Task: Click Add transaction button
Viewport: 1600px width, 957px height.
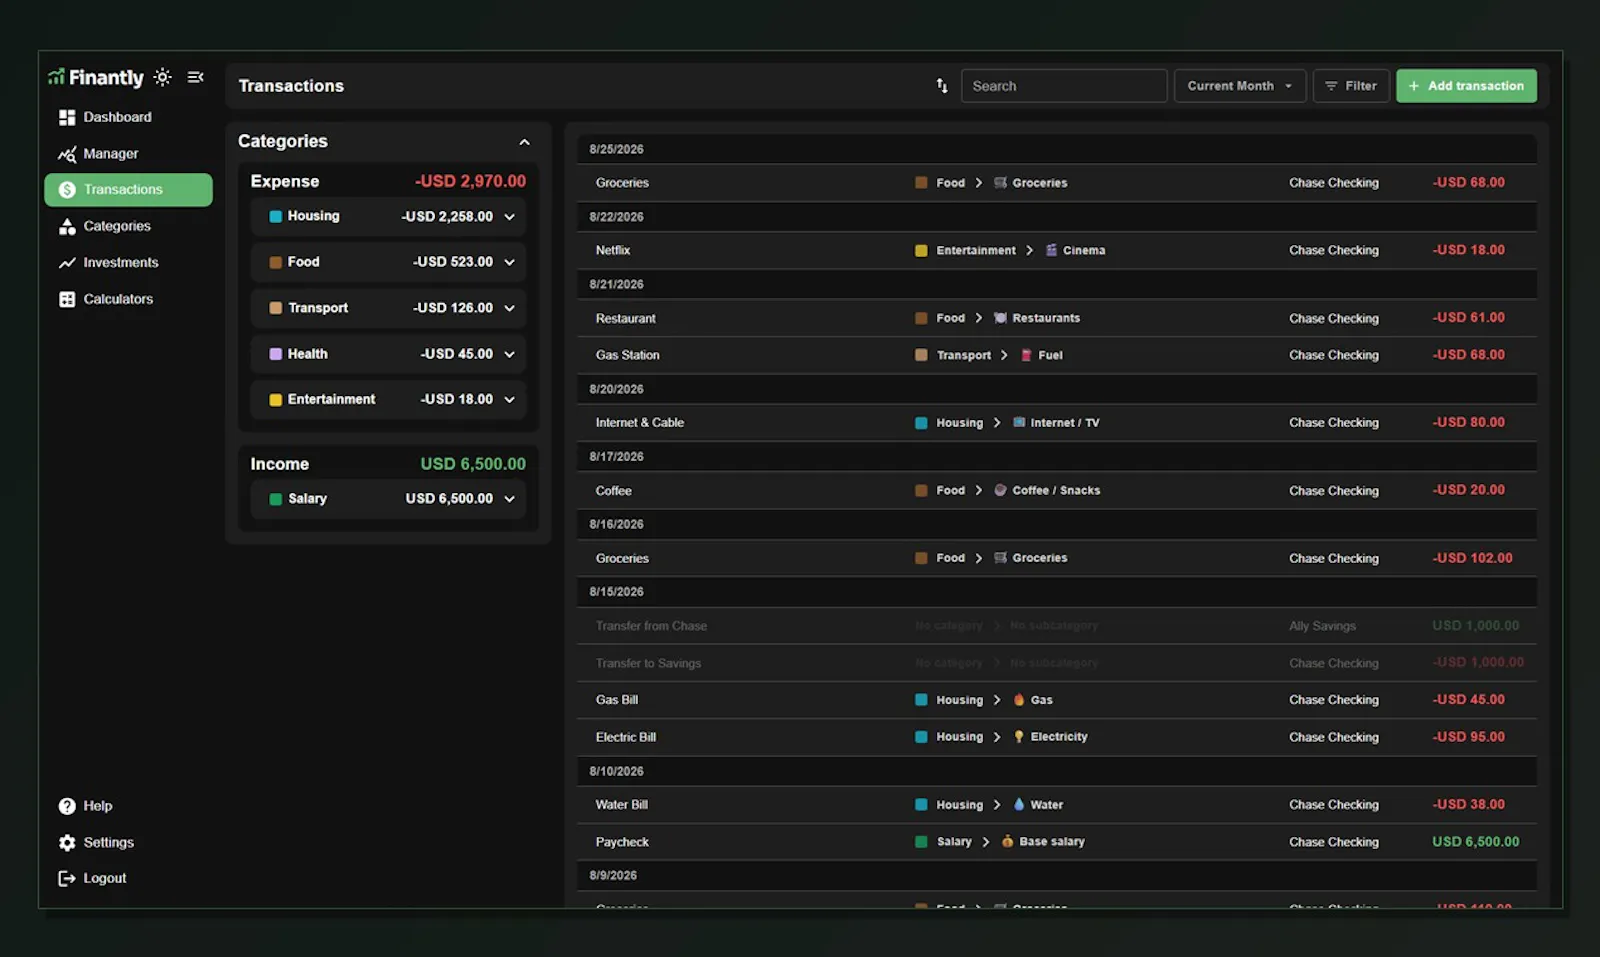Action: 1466,86
